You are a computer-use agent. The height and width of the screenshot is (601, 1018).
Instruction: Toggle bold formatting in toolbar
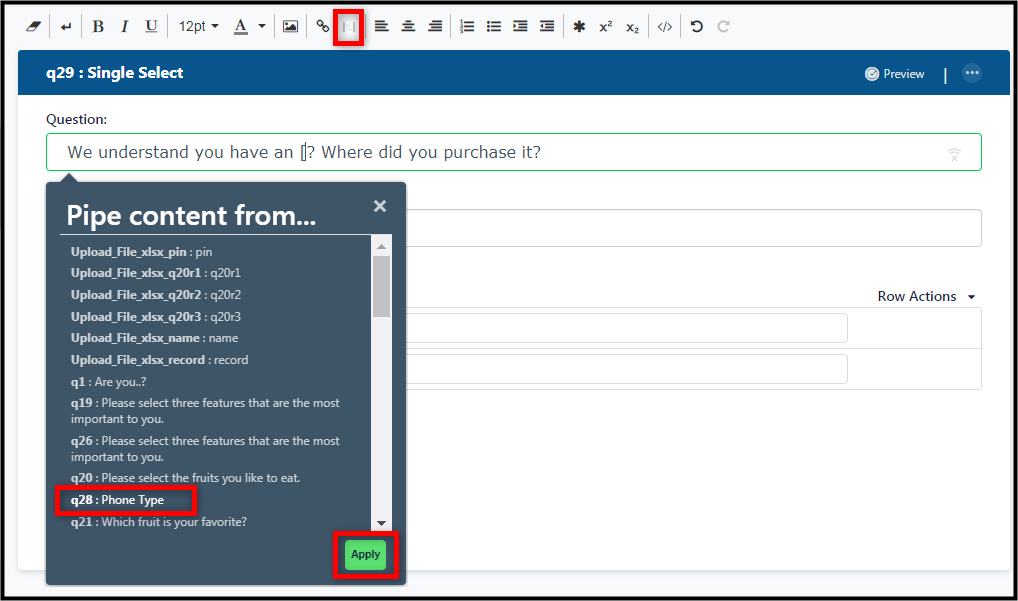(x=98, y=27)
